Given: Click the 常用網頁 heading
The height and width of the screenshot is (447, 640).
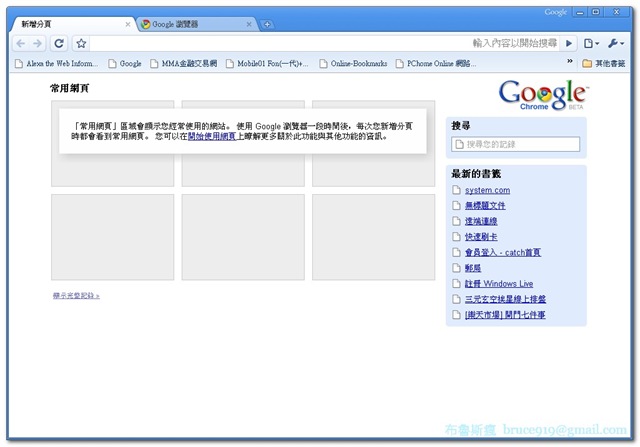Looking at the screenshot, I should tap(69, 88).
